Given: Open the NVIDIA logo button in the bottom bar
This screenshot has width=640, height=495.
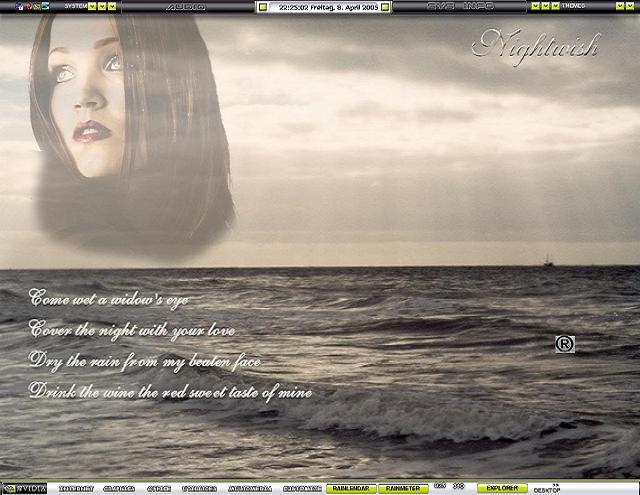Looking at the screenshot, I should coord(24,488).
